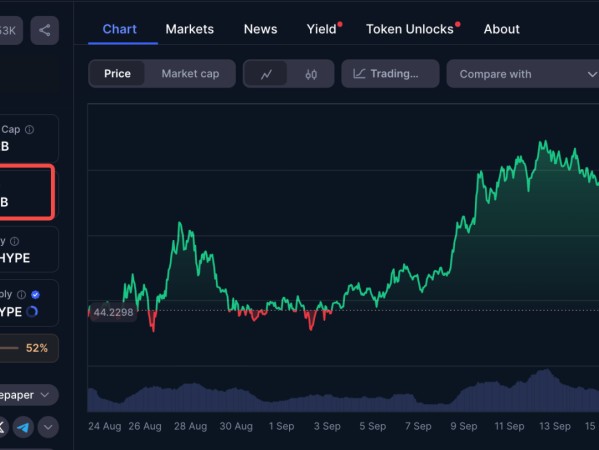Open the Yield tab
The width and height of the screenshot is (599, 450).
pos(322,29)
